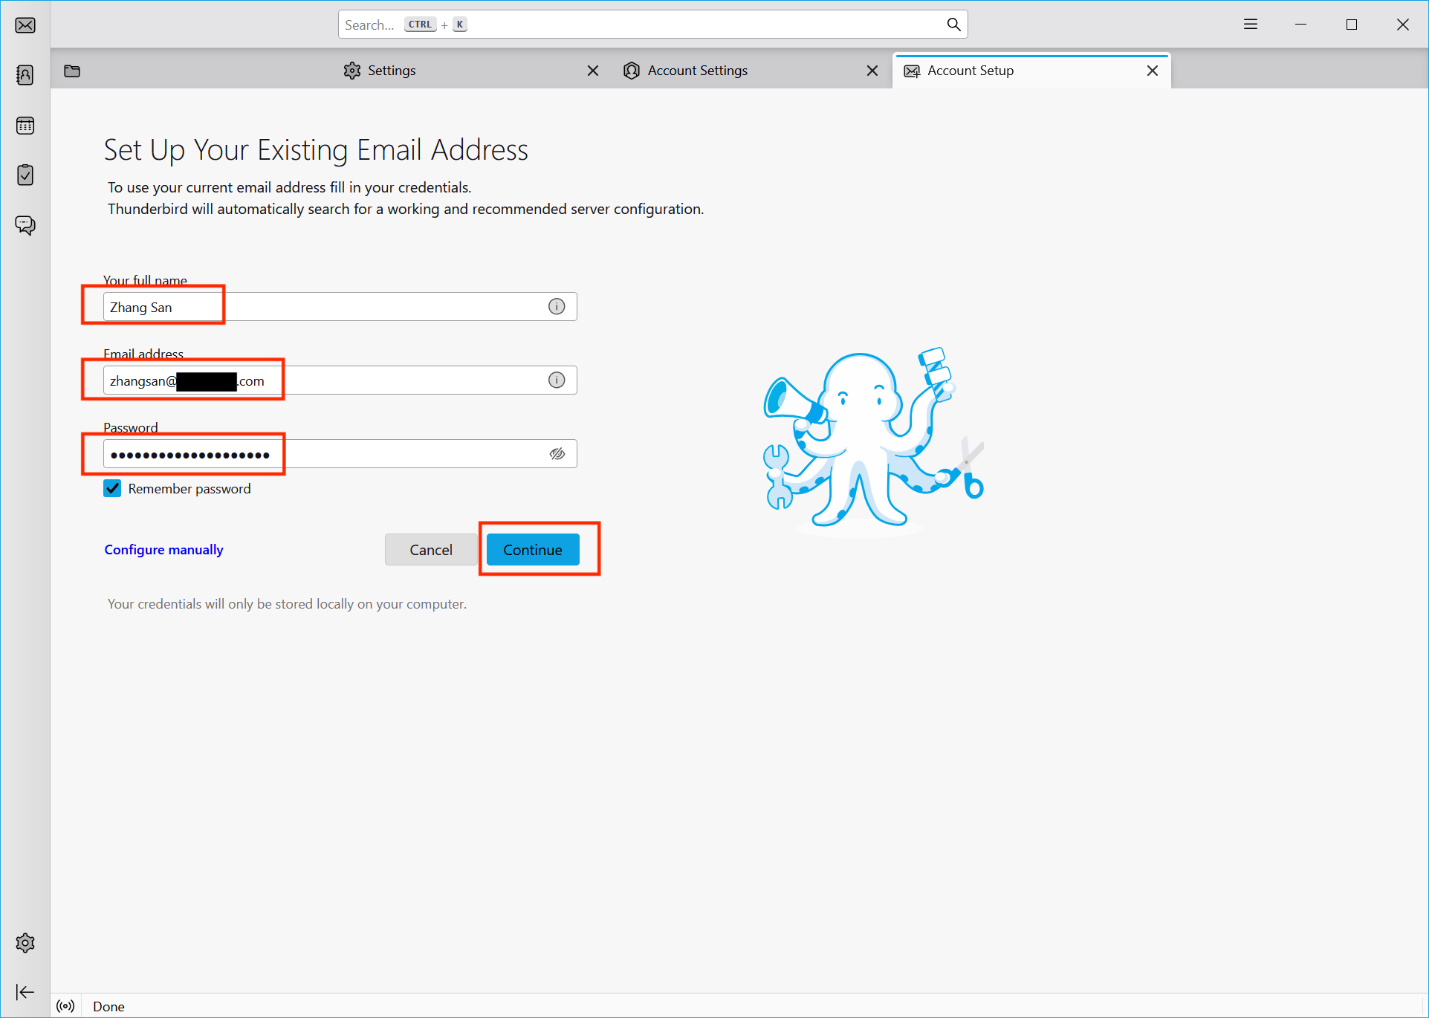Open Settings gear in sidebar
This screenshot has height=1018, width=1429.
point(25,943)
